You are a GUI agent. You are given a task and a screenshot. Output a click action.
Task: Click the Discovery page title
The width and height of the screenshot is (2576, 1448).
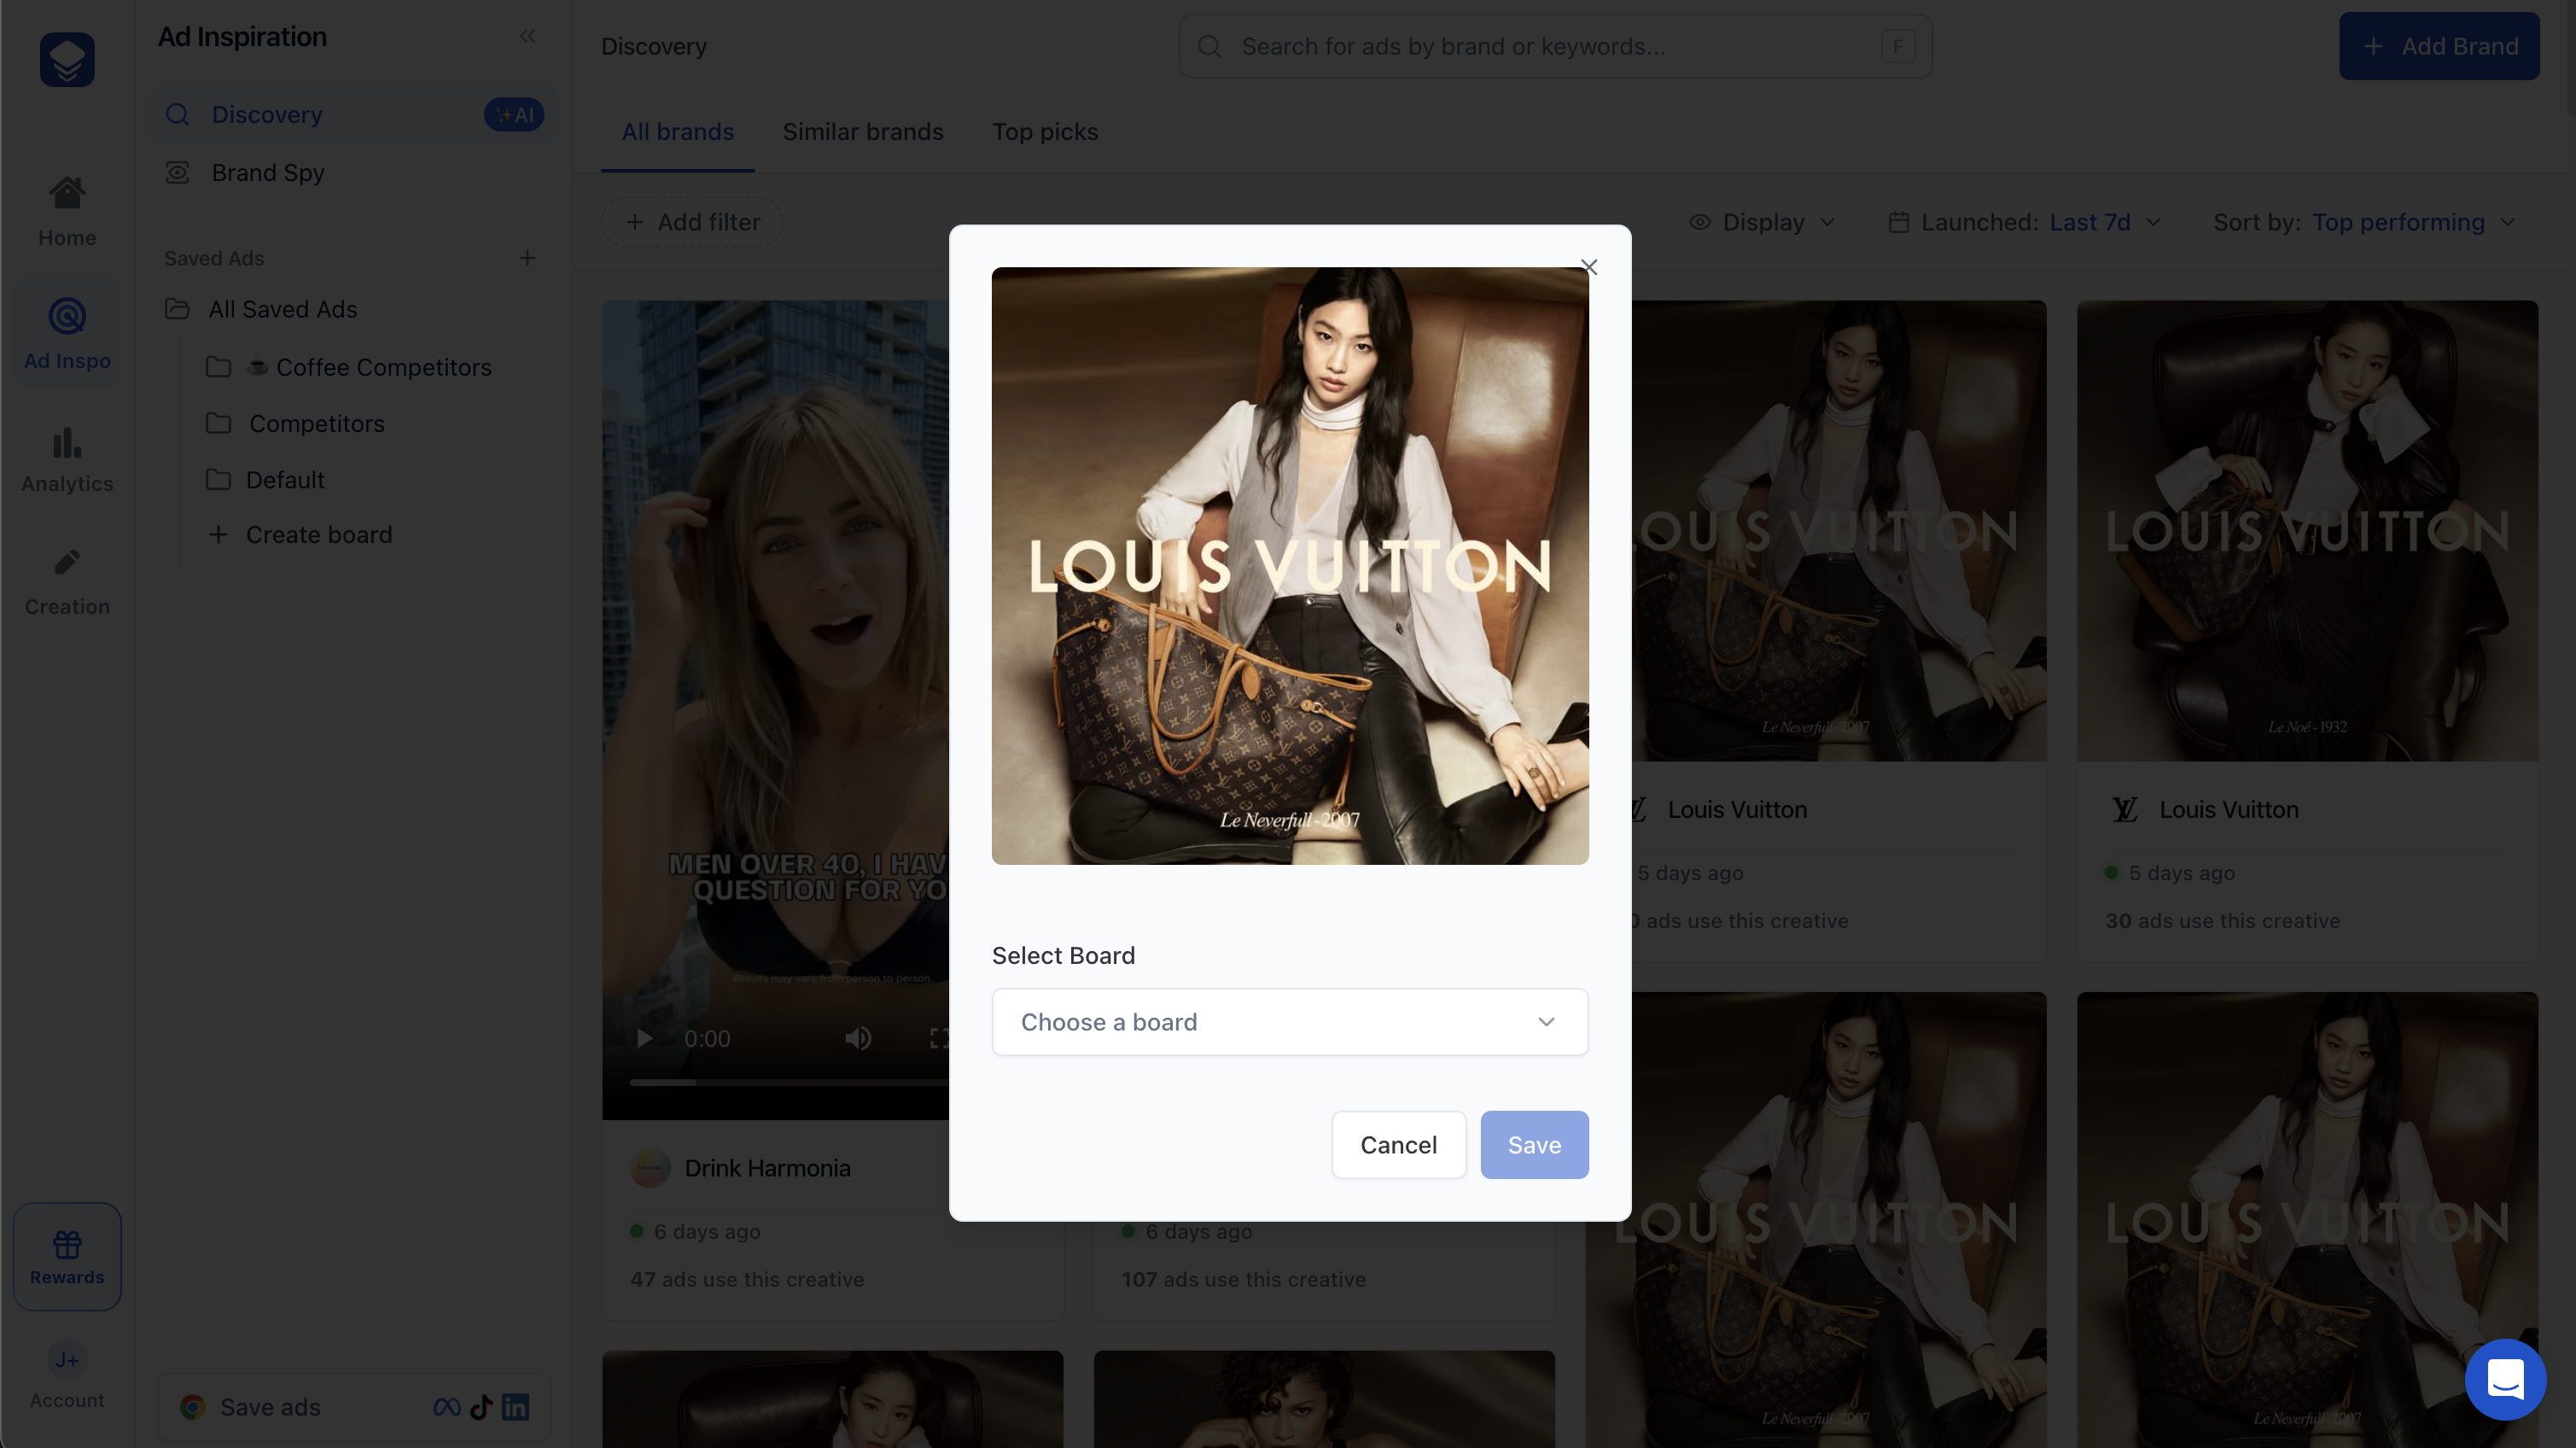(x=654, y=46)
